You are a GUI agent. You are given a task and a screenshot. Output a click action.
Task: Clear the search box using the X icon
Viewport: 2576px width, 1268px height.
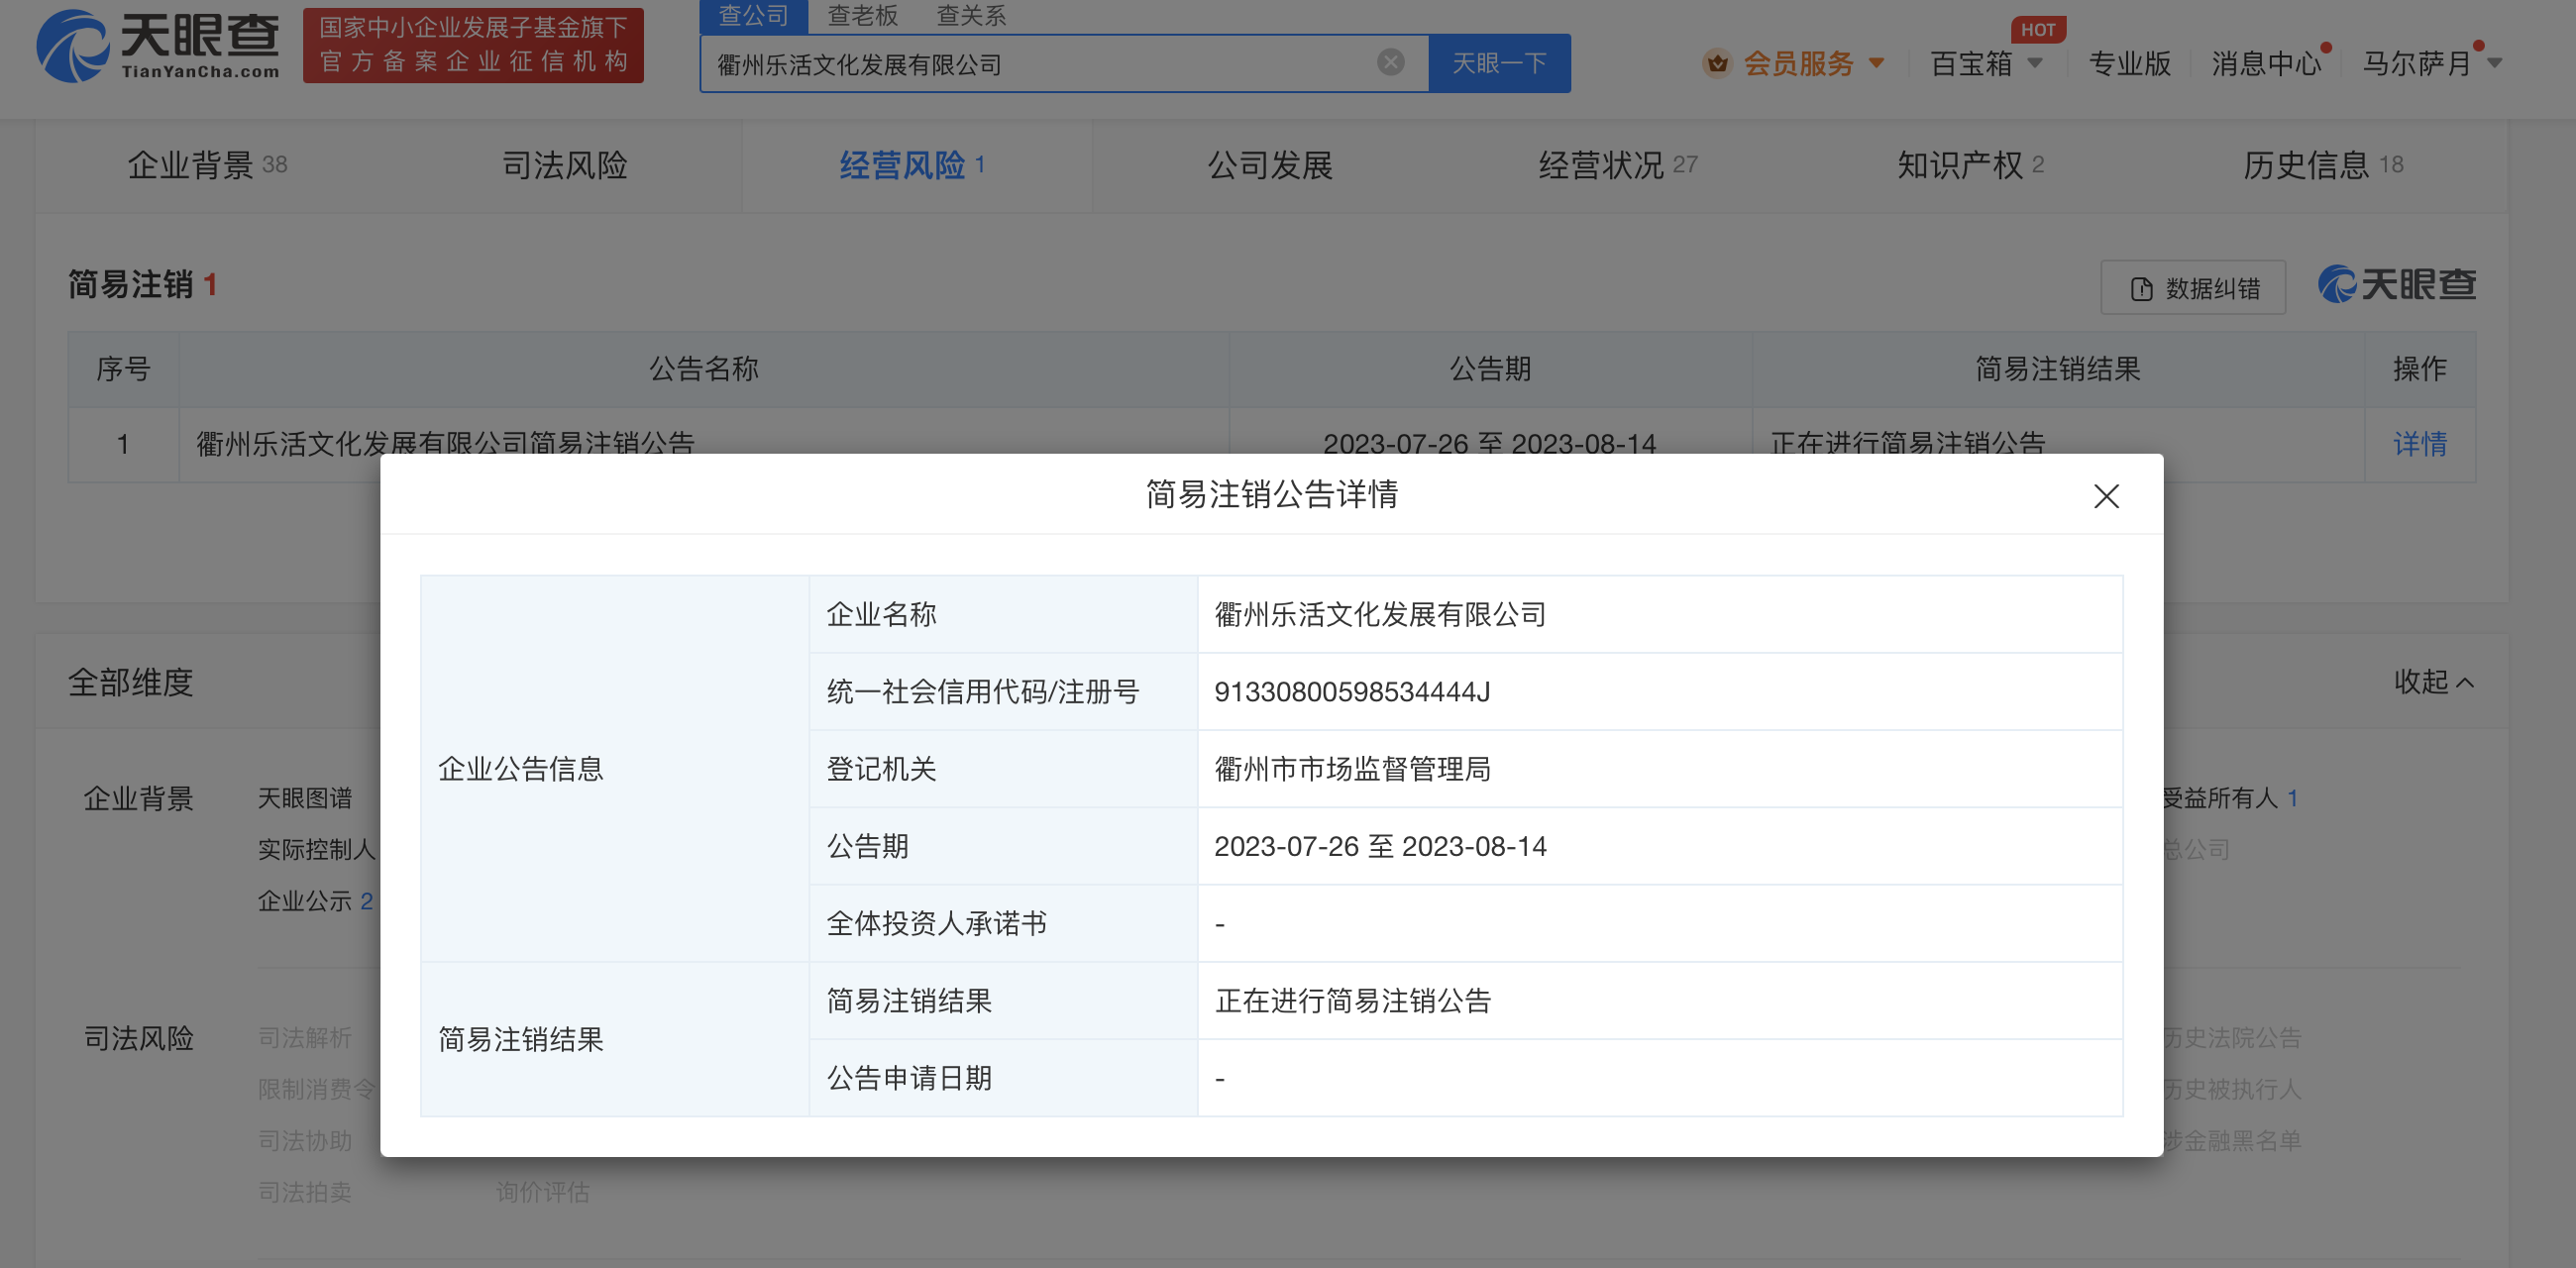(x=1389, y=62)
